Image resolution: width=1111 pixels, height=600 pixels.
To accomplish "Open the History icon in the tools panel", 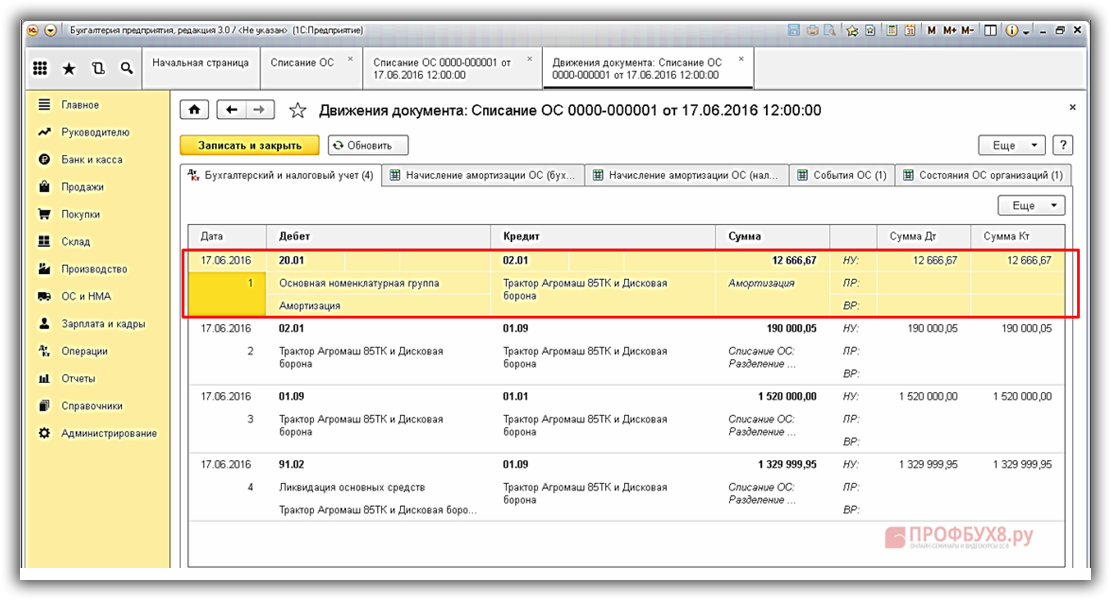I will (x=98, y=68).
